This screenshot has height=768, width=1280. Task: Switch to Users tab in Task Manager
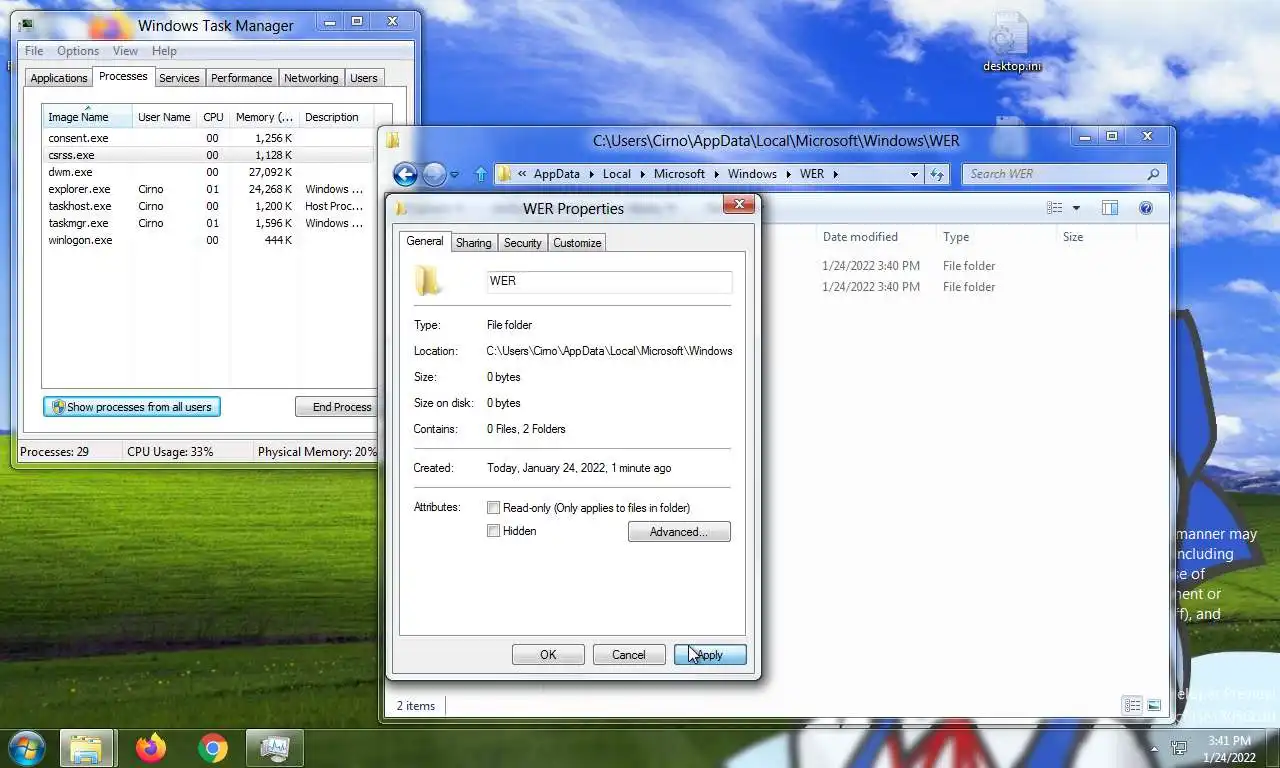coord(364,78)
